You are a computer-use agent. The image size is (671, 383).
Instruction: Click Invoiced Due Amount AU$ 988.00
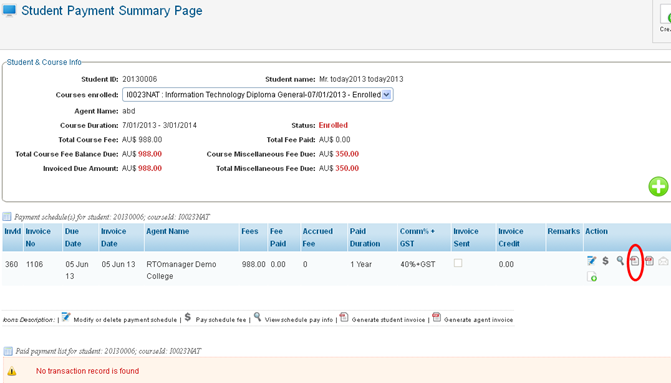point(142,169)
